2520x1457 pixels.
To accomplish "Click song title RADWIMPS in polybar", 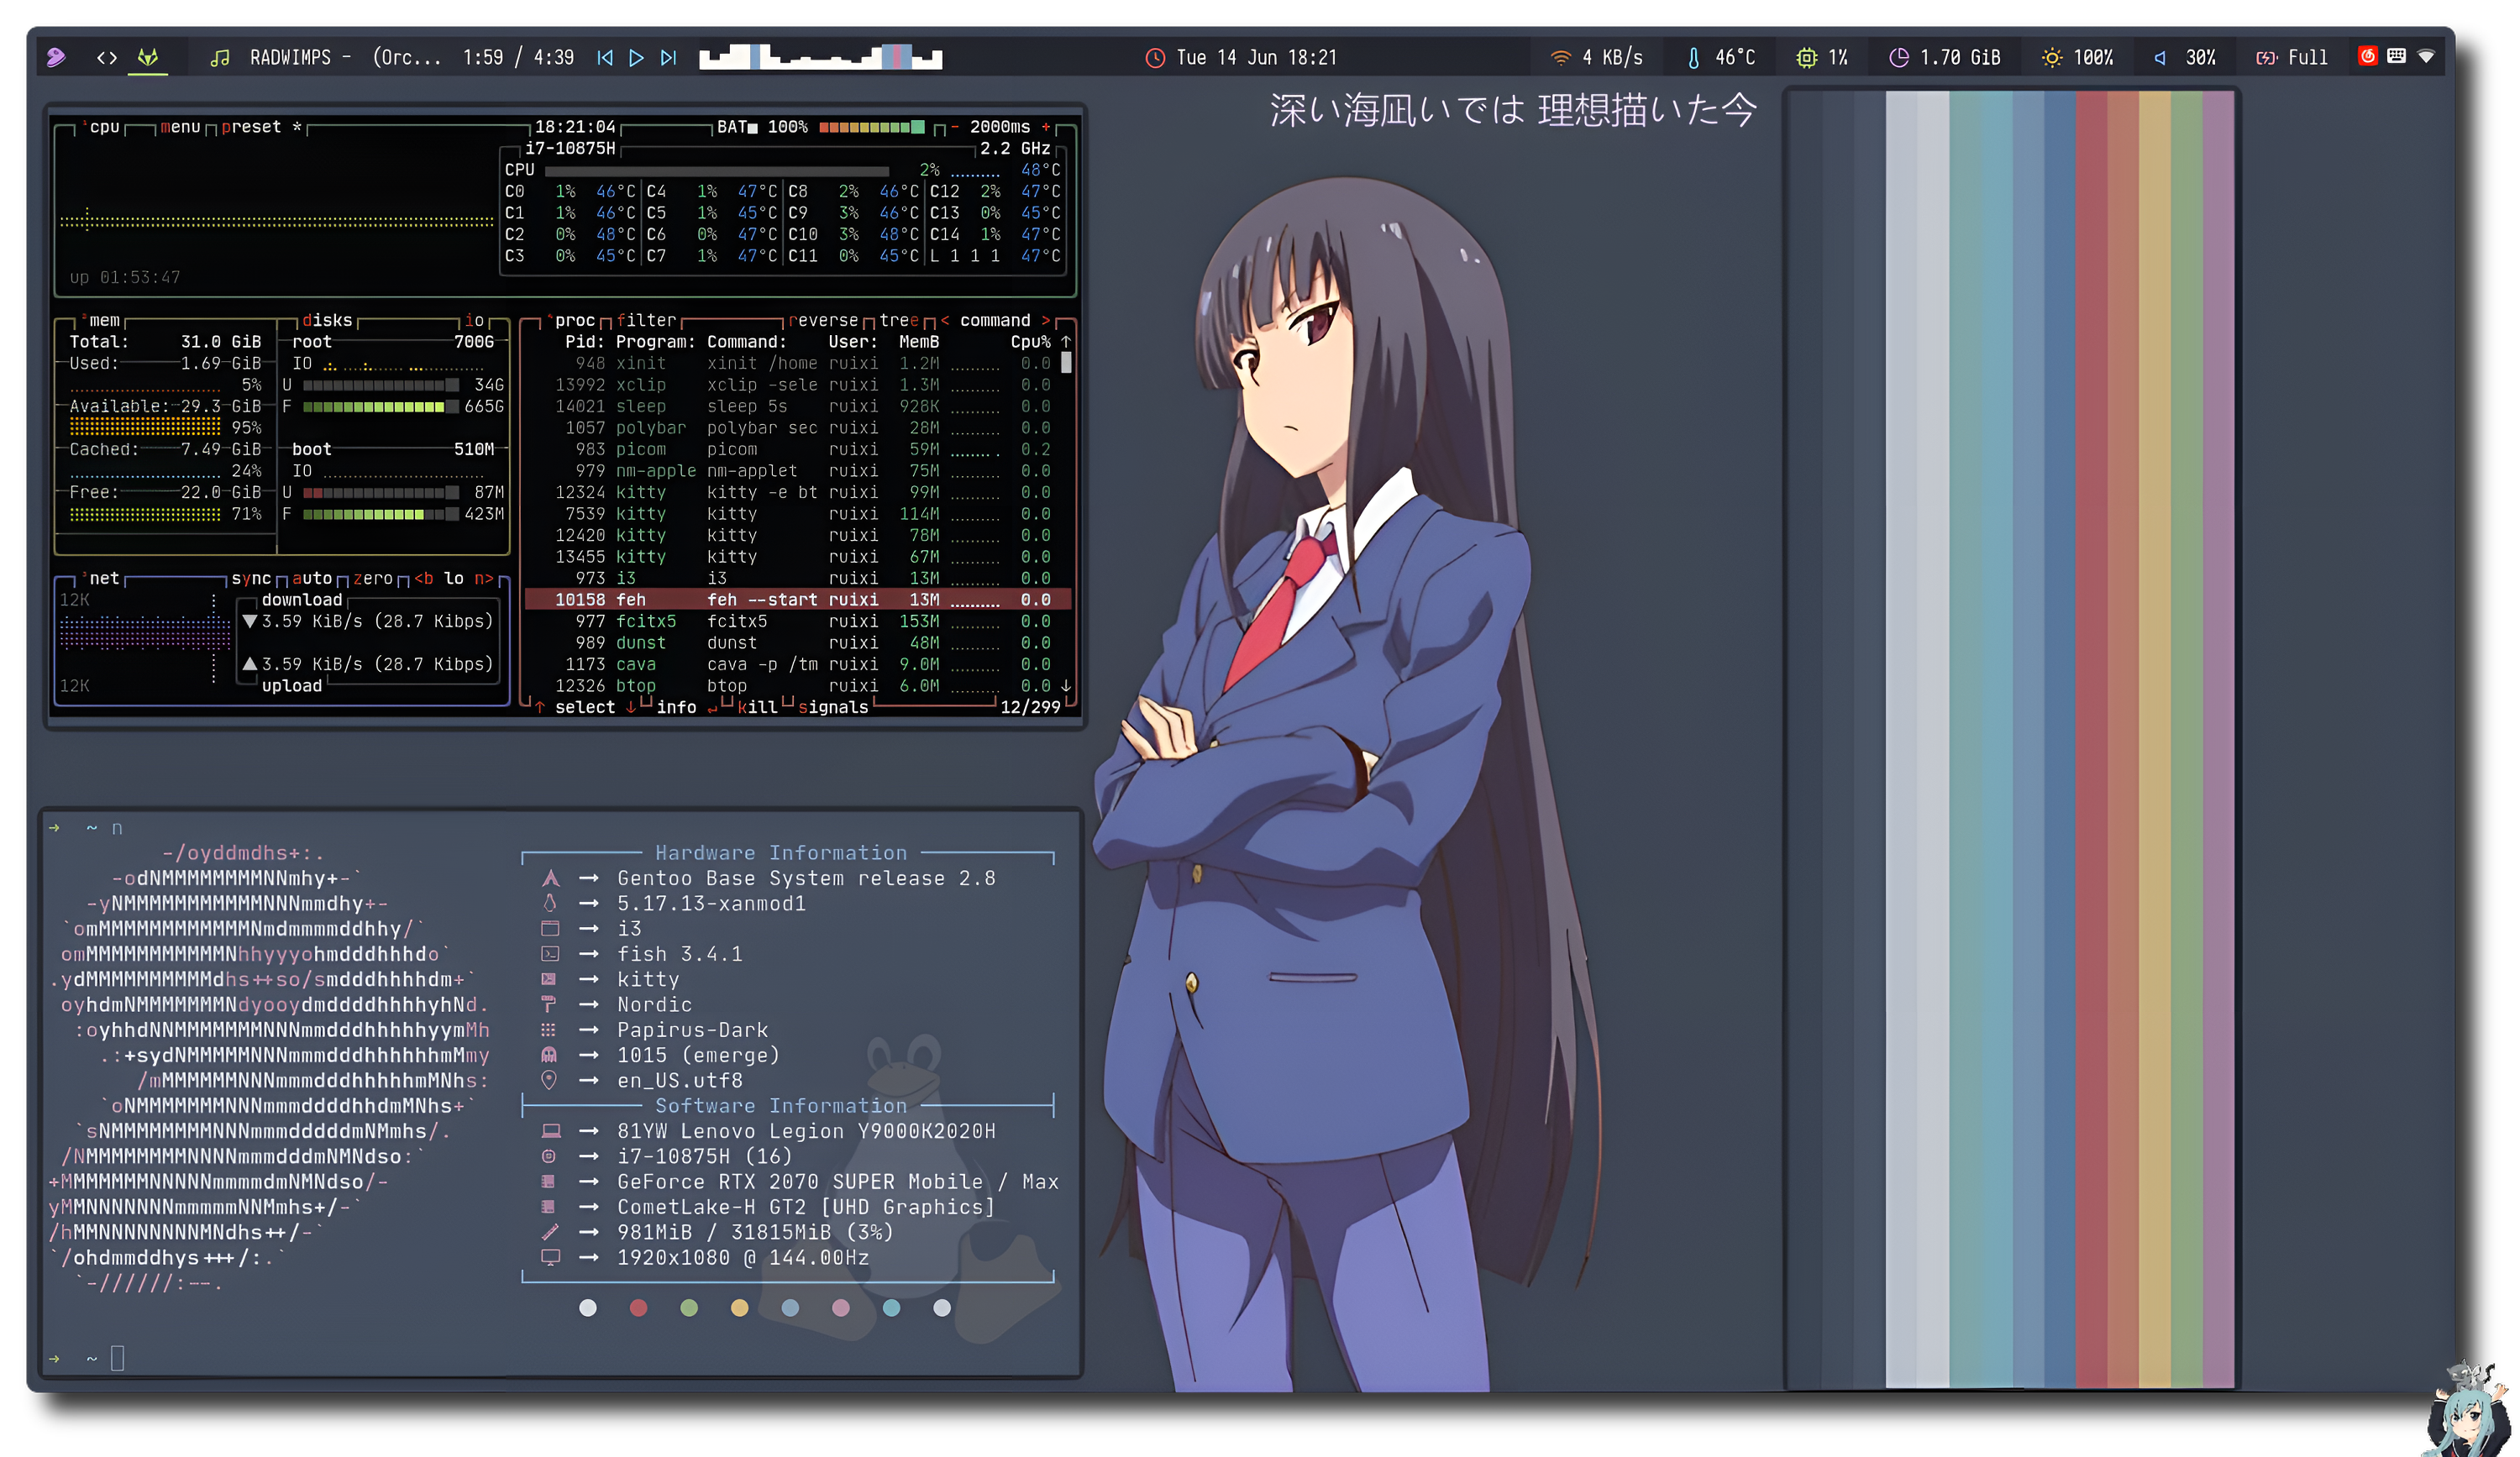I will pos(290,58).
